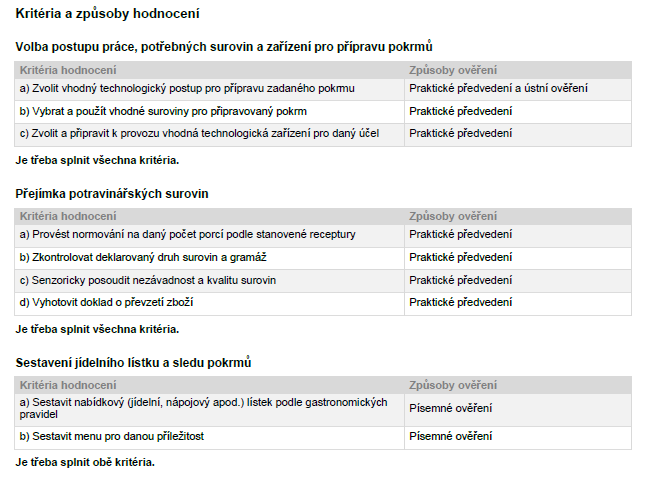This screenshot has height=478, width=649.
Task: Click Způsoby ověření header in first table
Action: tap(453, 70)
